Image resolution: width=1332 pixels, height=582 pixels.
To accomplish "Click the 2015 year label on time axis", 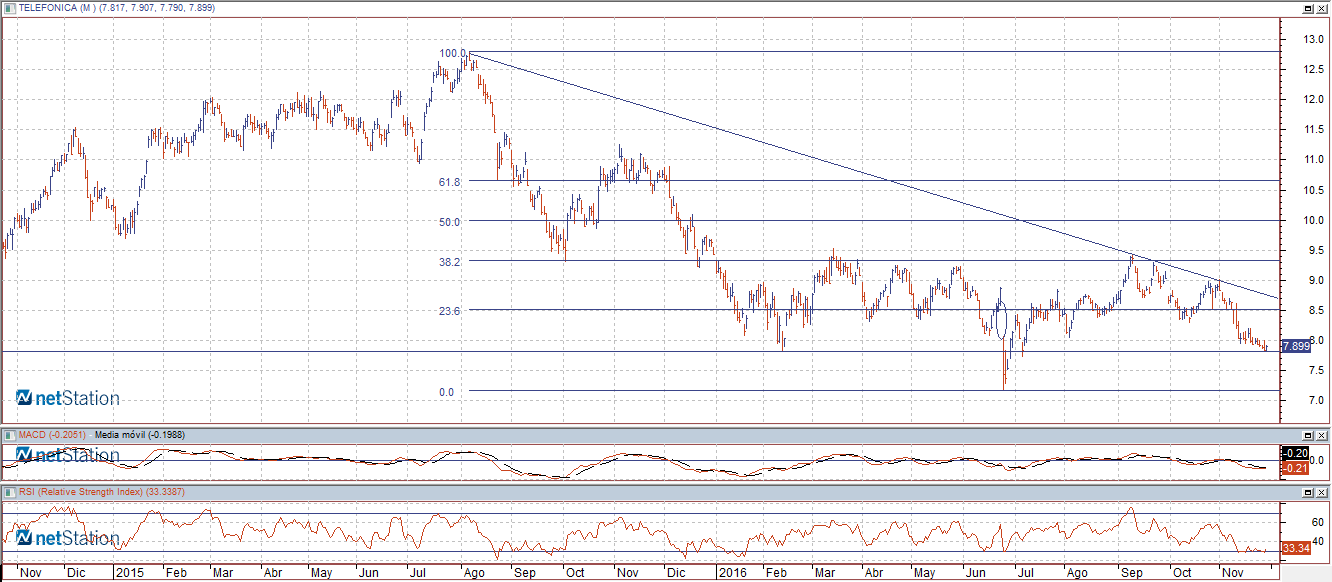I will pos(129,573).
